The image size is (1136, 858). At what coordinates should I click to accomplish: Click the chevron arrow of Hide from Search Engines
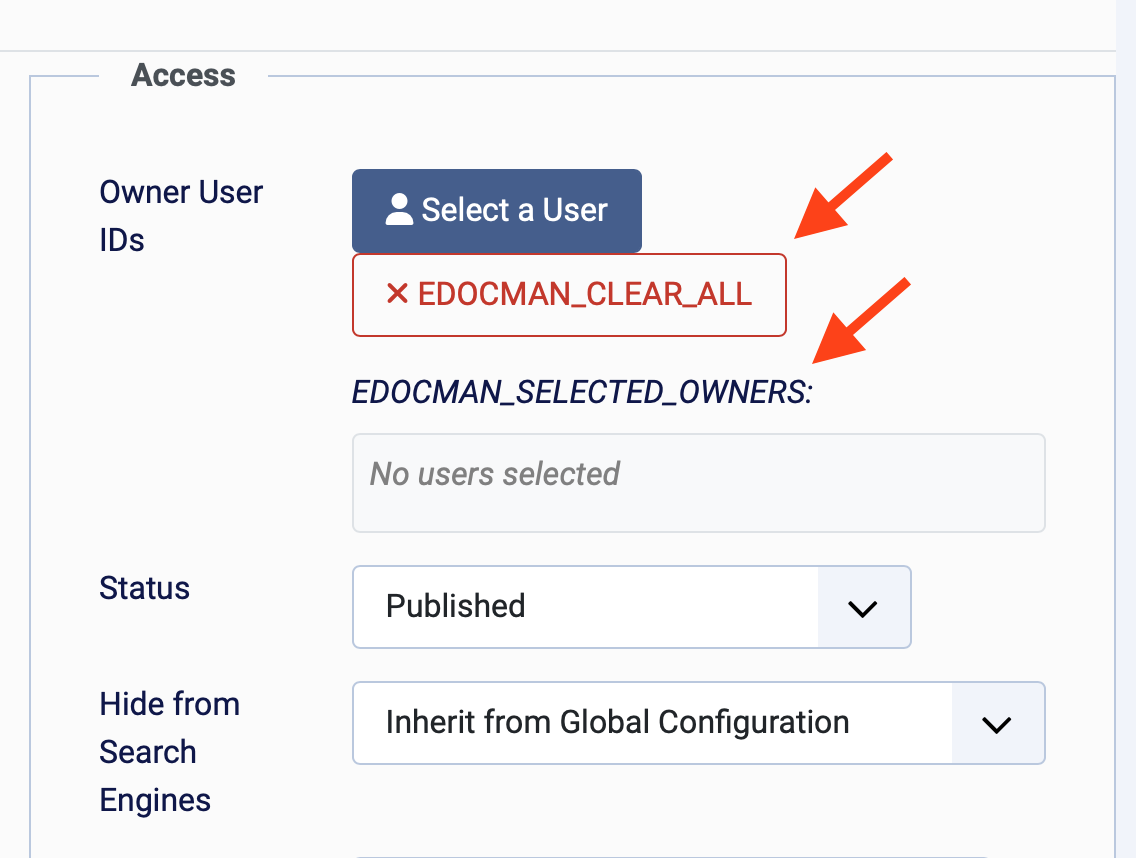(x=996, y=724)
